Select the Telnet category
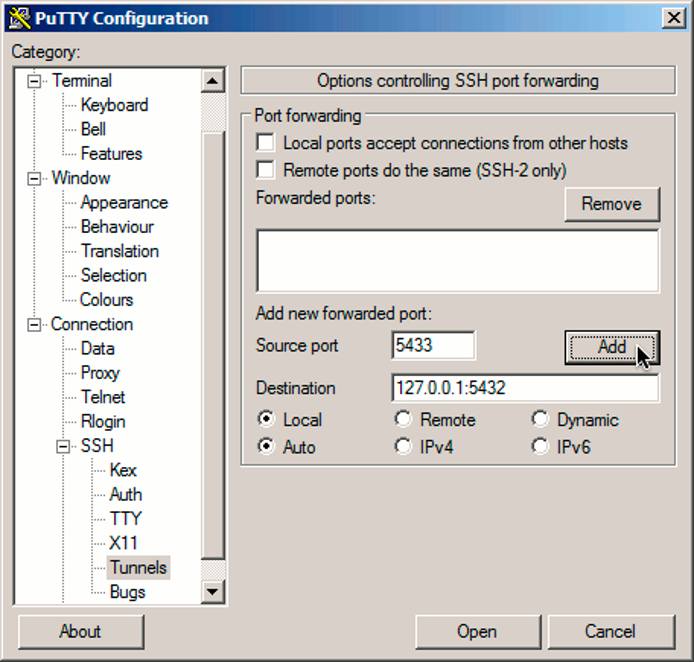The width and height of the screenshot is (694, 662). pos(103,397)
